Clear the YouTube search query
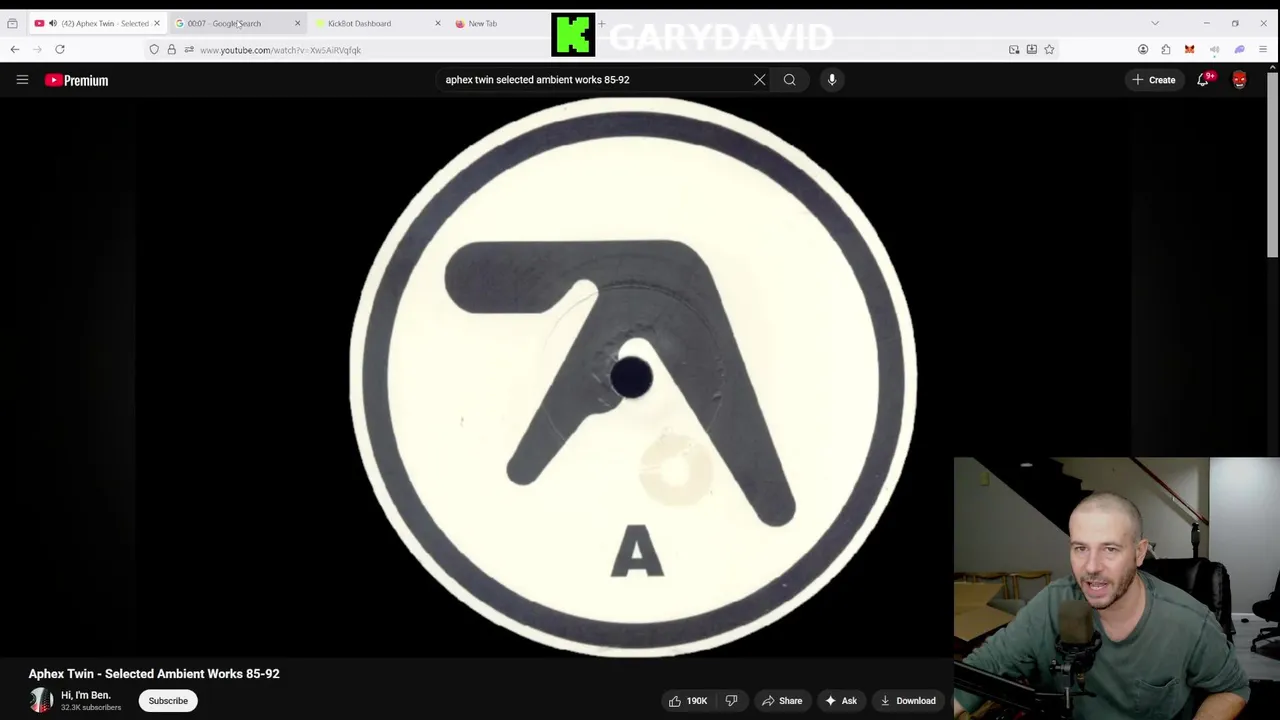 [760, 80]
